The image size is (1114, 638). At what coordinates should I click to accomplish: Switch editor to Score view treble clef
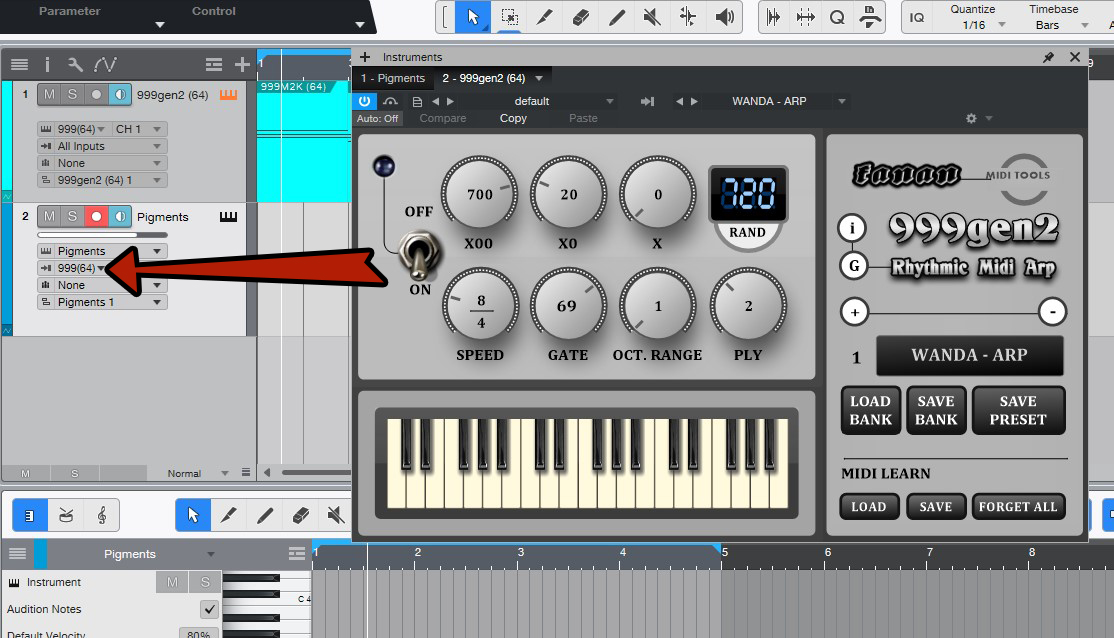pos(101,515)
